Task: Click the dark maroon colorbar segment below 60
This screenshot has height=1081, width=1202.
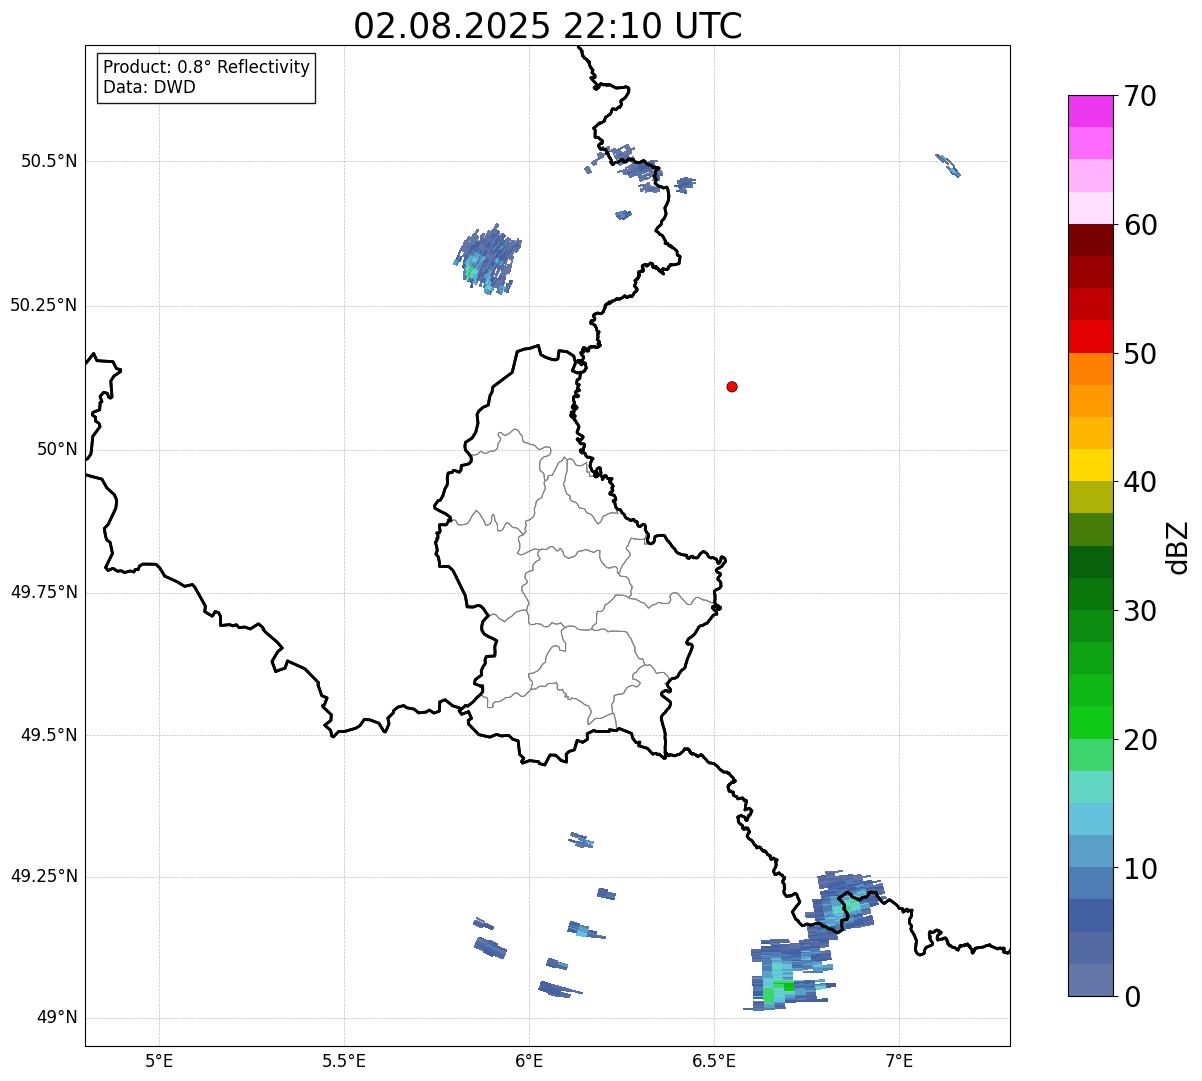Action: tap(1090, 240)
